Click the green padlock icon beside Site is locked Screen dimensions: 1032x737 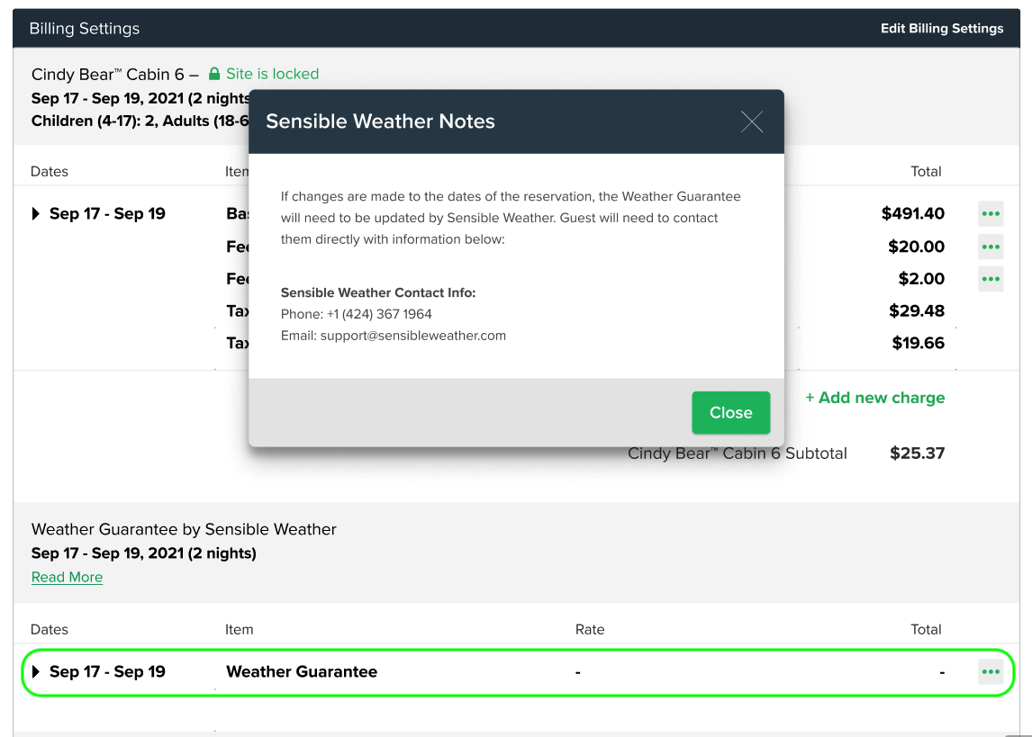pyautogui.click(x=213, y=73)
